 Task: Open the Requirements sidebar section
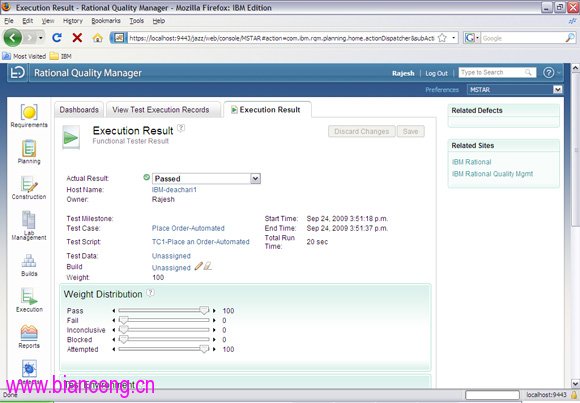pyautogui.click(x=29, y=116)
